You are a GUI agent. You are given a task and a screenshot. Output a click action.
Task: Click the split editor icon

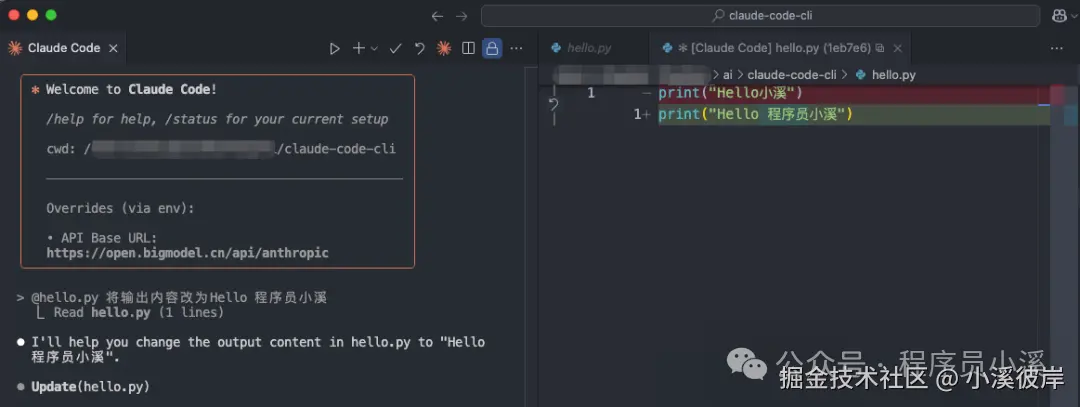468,48
